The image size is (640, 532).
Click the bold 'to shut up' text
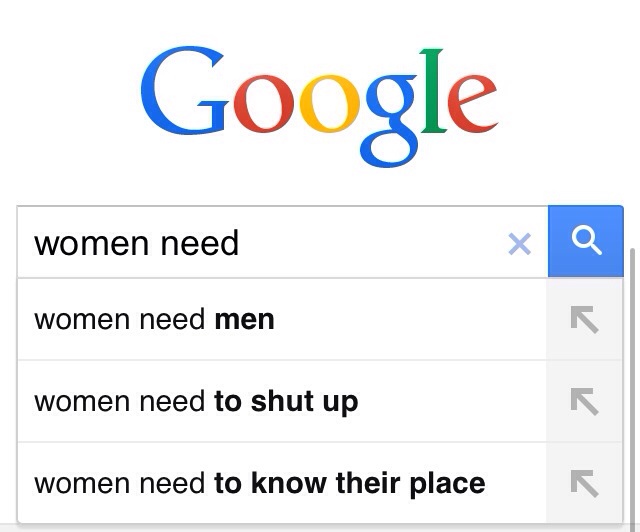point(286,402)
